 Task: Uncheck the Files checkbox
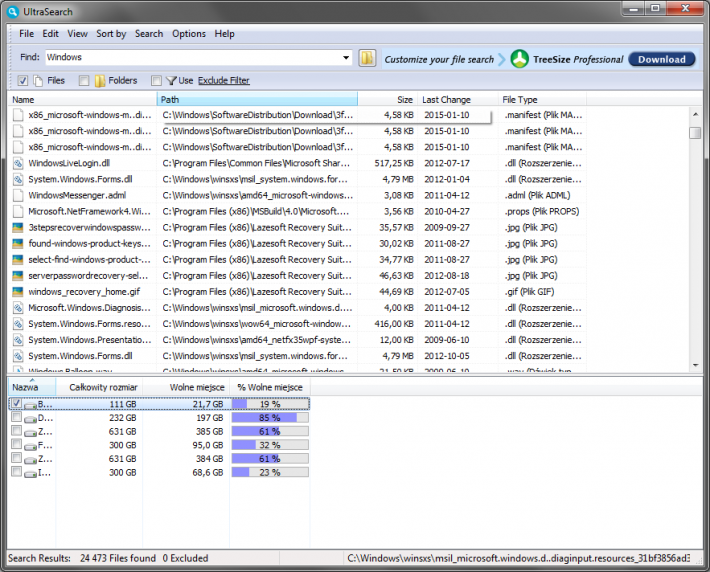[23, 81]
